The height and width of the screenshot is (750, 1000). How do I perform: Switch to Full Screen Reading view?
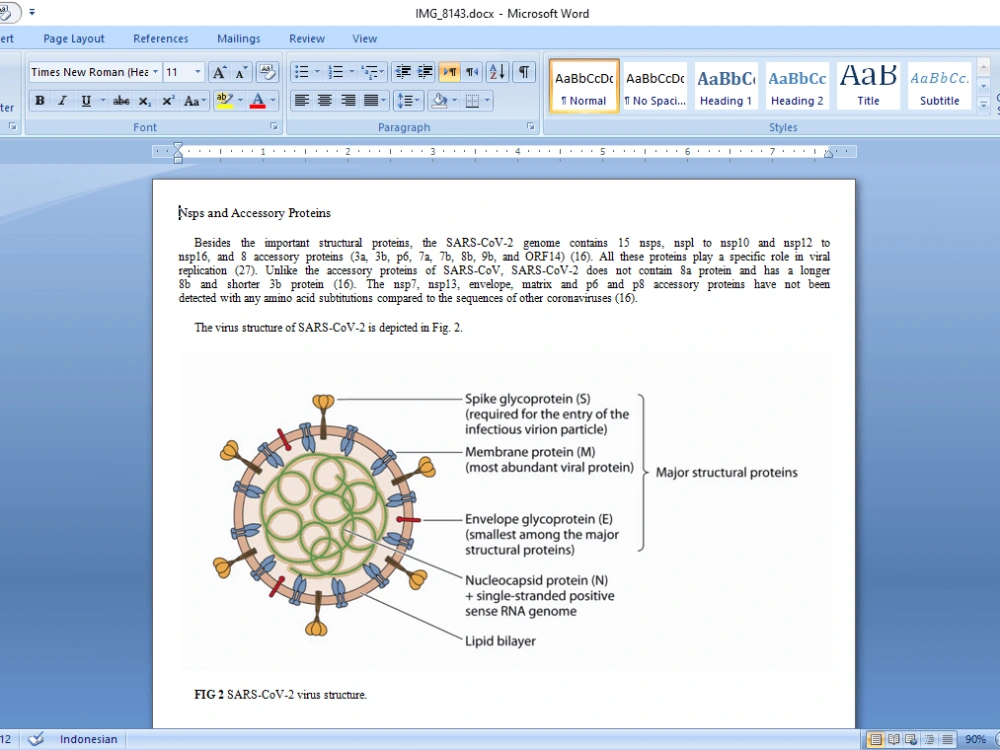click(893, 740)
